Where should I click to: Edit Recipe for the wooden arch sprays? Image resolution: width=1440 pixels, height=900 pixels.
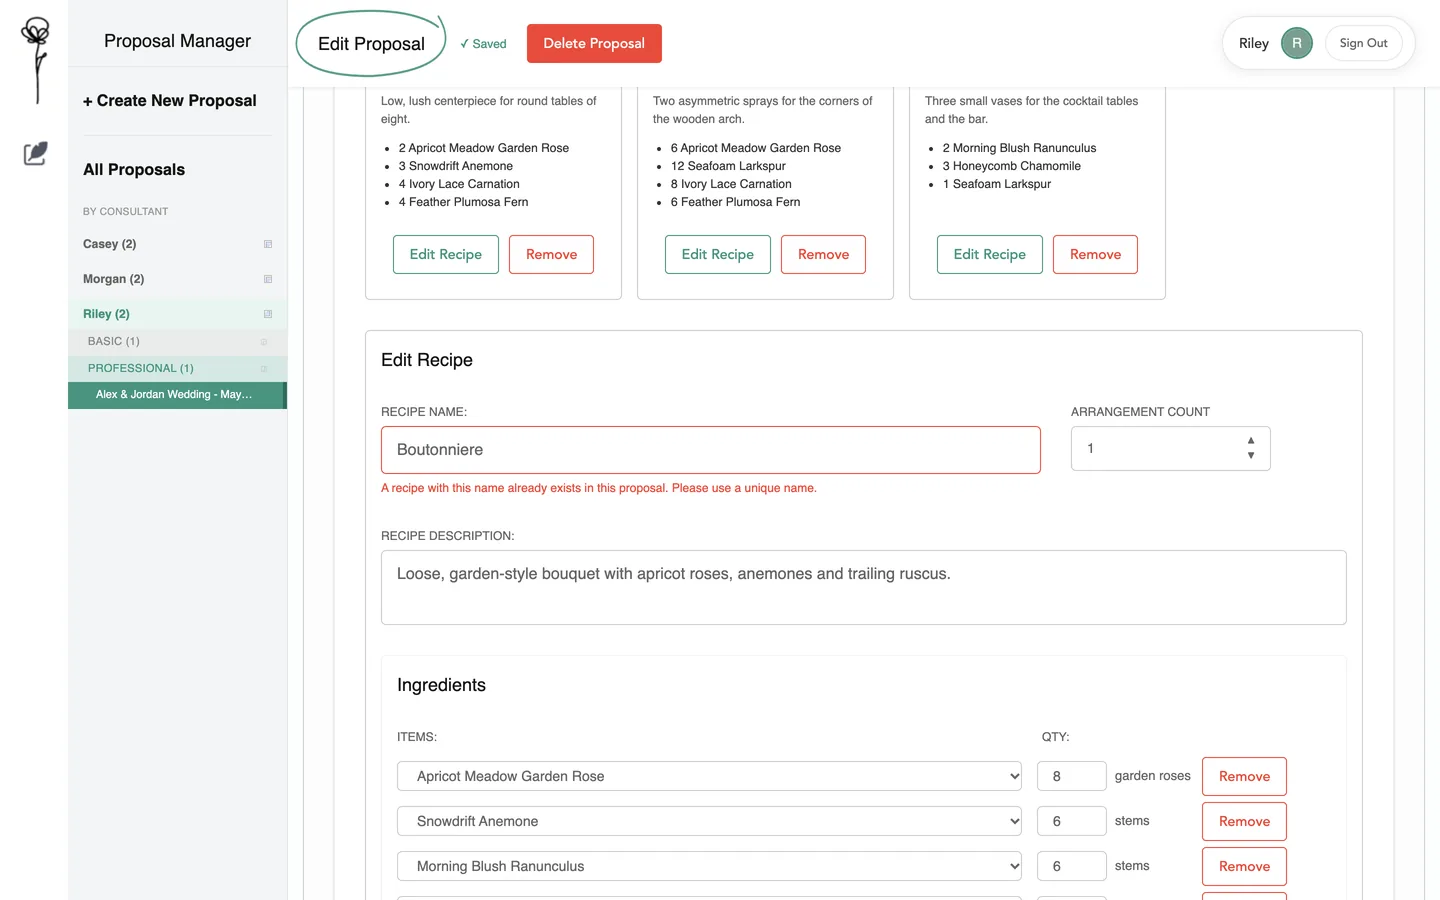coord(717,254)
